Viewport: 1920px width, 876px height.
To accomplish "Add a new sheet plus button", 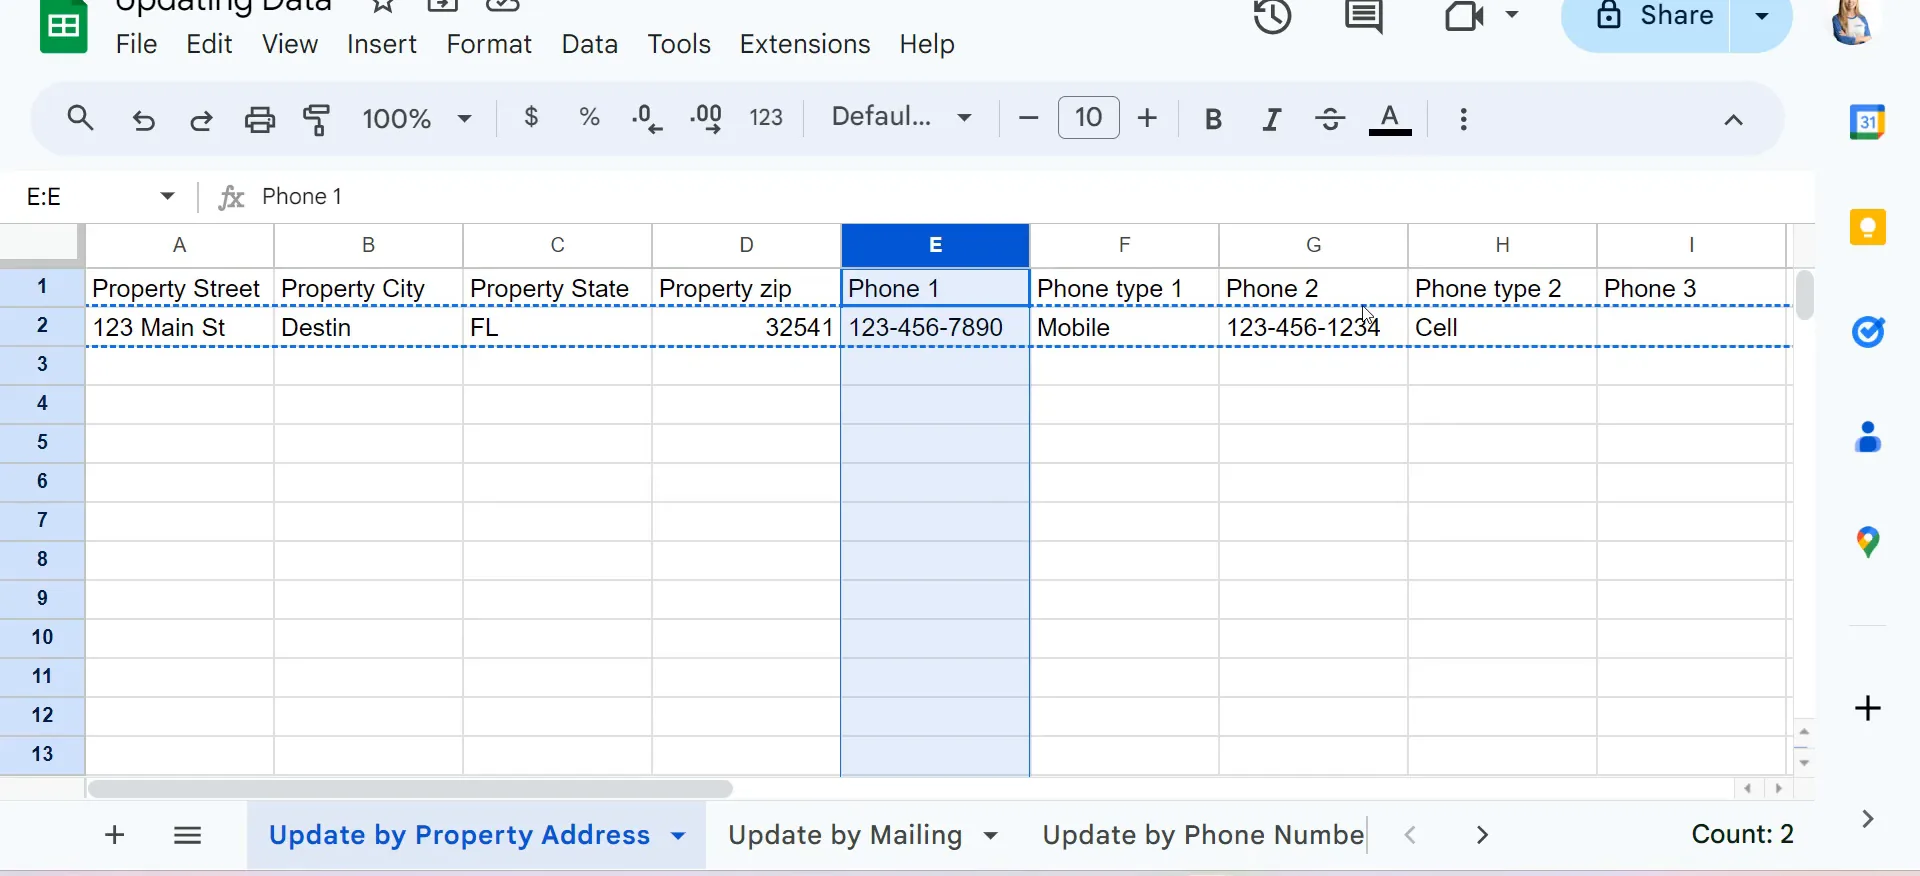I will pyautogui.click(x=115, y=835).
